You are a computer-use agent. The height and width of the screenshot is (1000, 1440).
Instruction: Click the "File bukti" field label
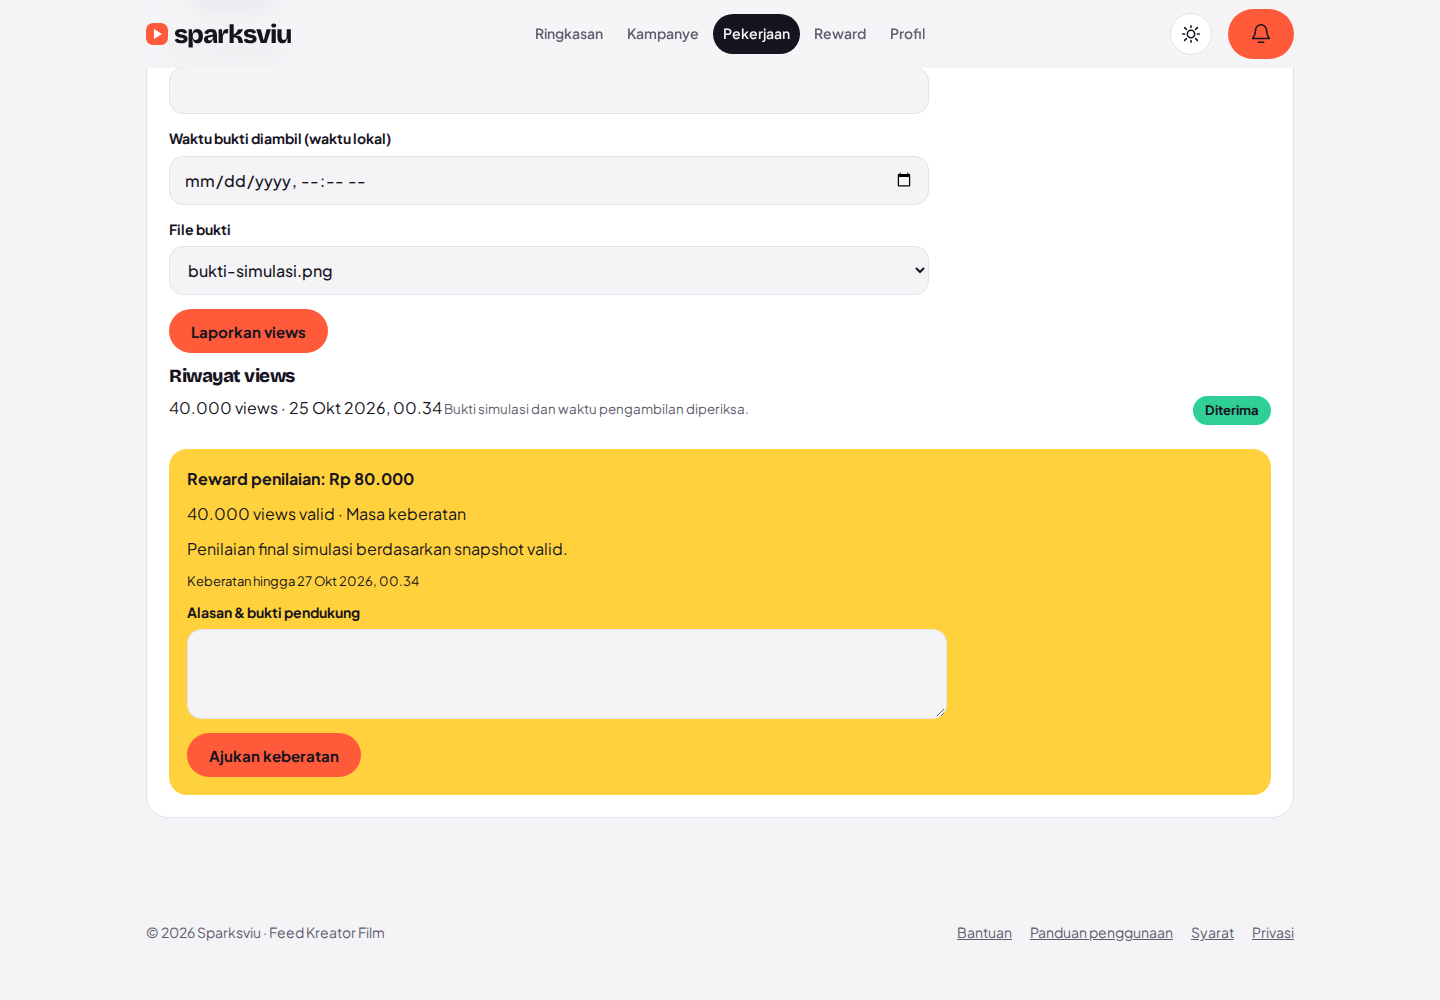[200, 230]
